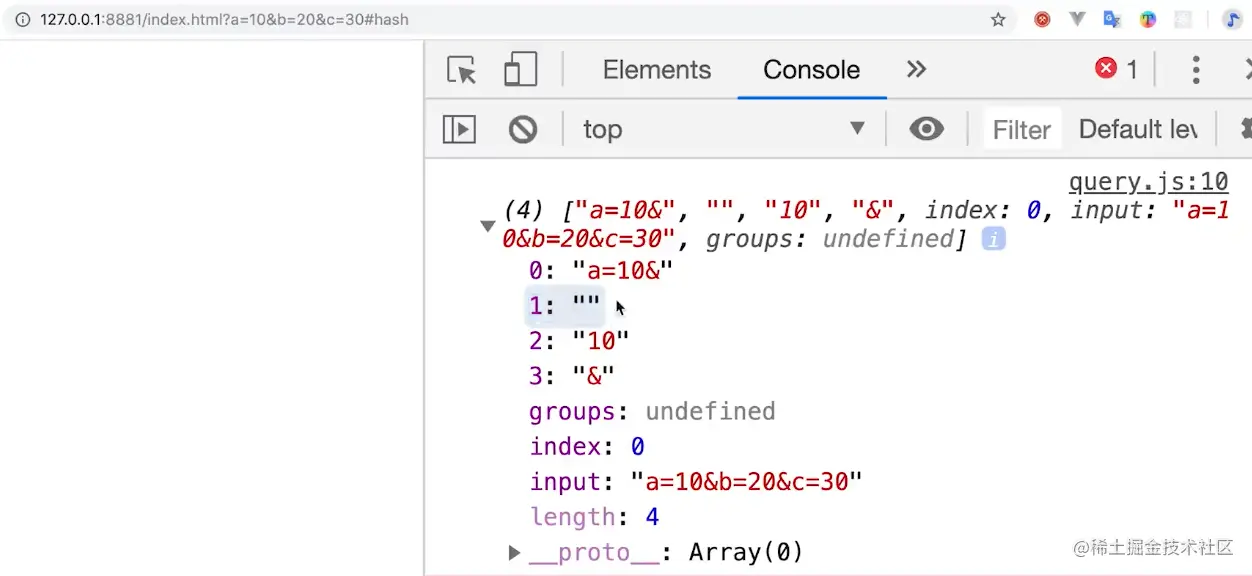Screen dimensions: 1252x576
Task: Clear the console with the ban icon
Action: [523, 129]
